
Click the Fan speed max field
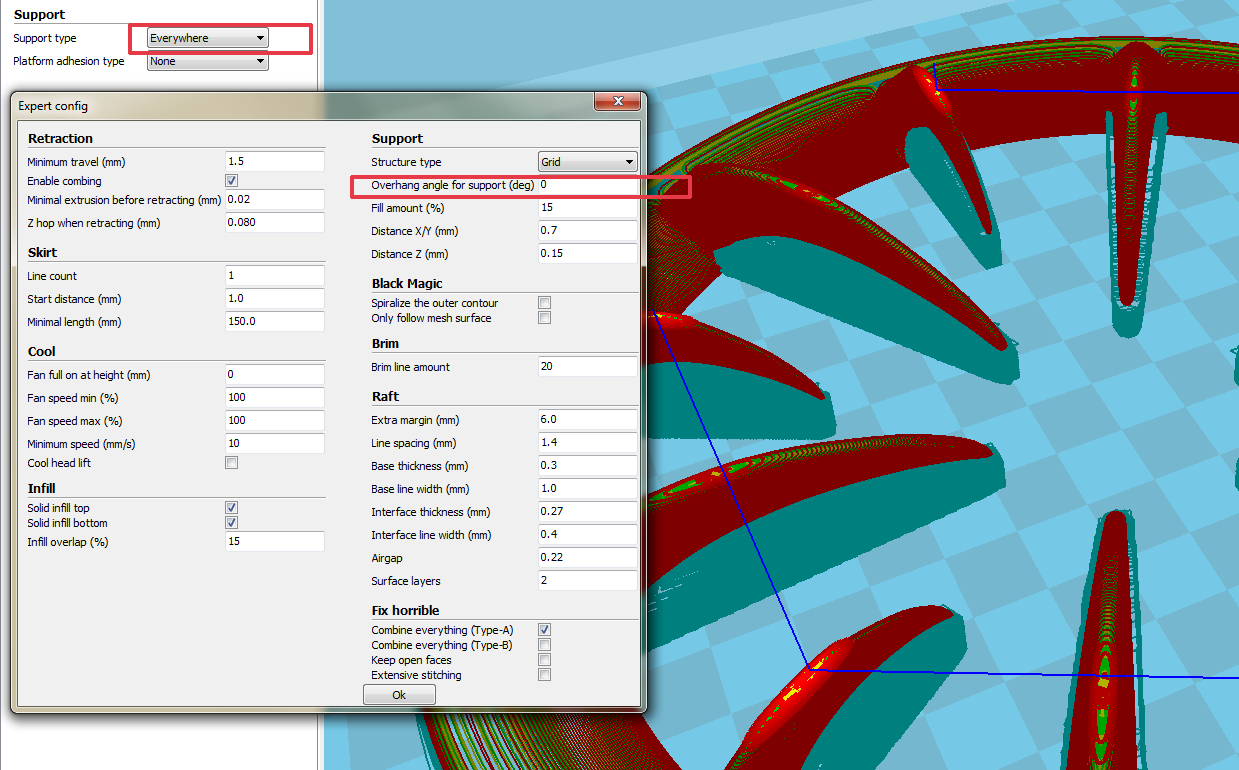[x=275, y=421]
